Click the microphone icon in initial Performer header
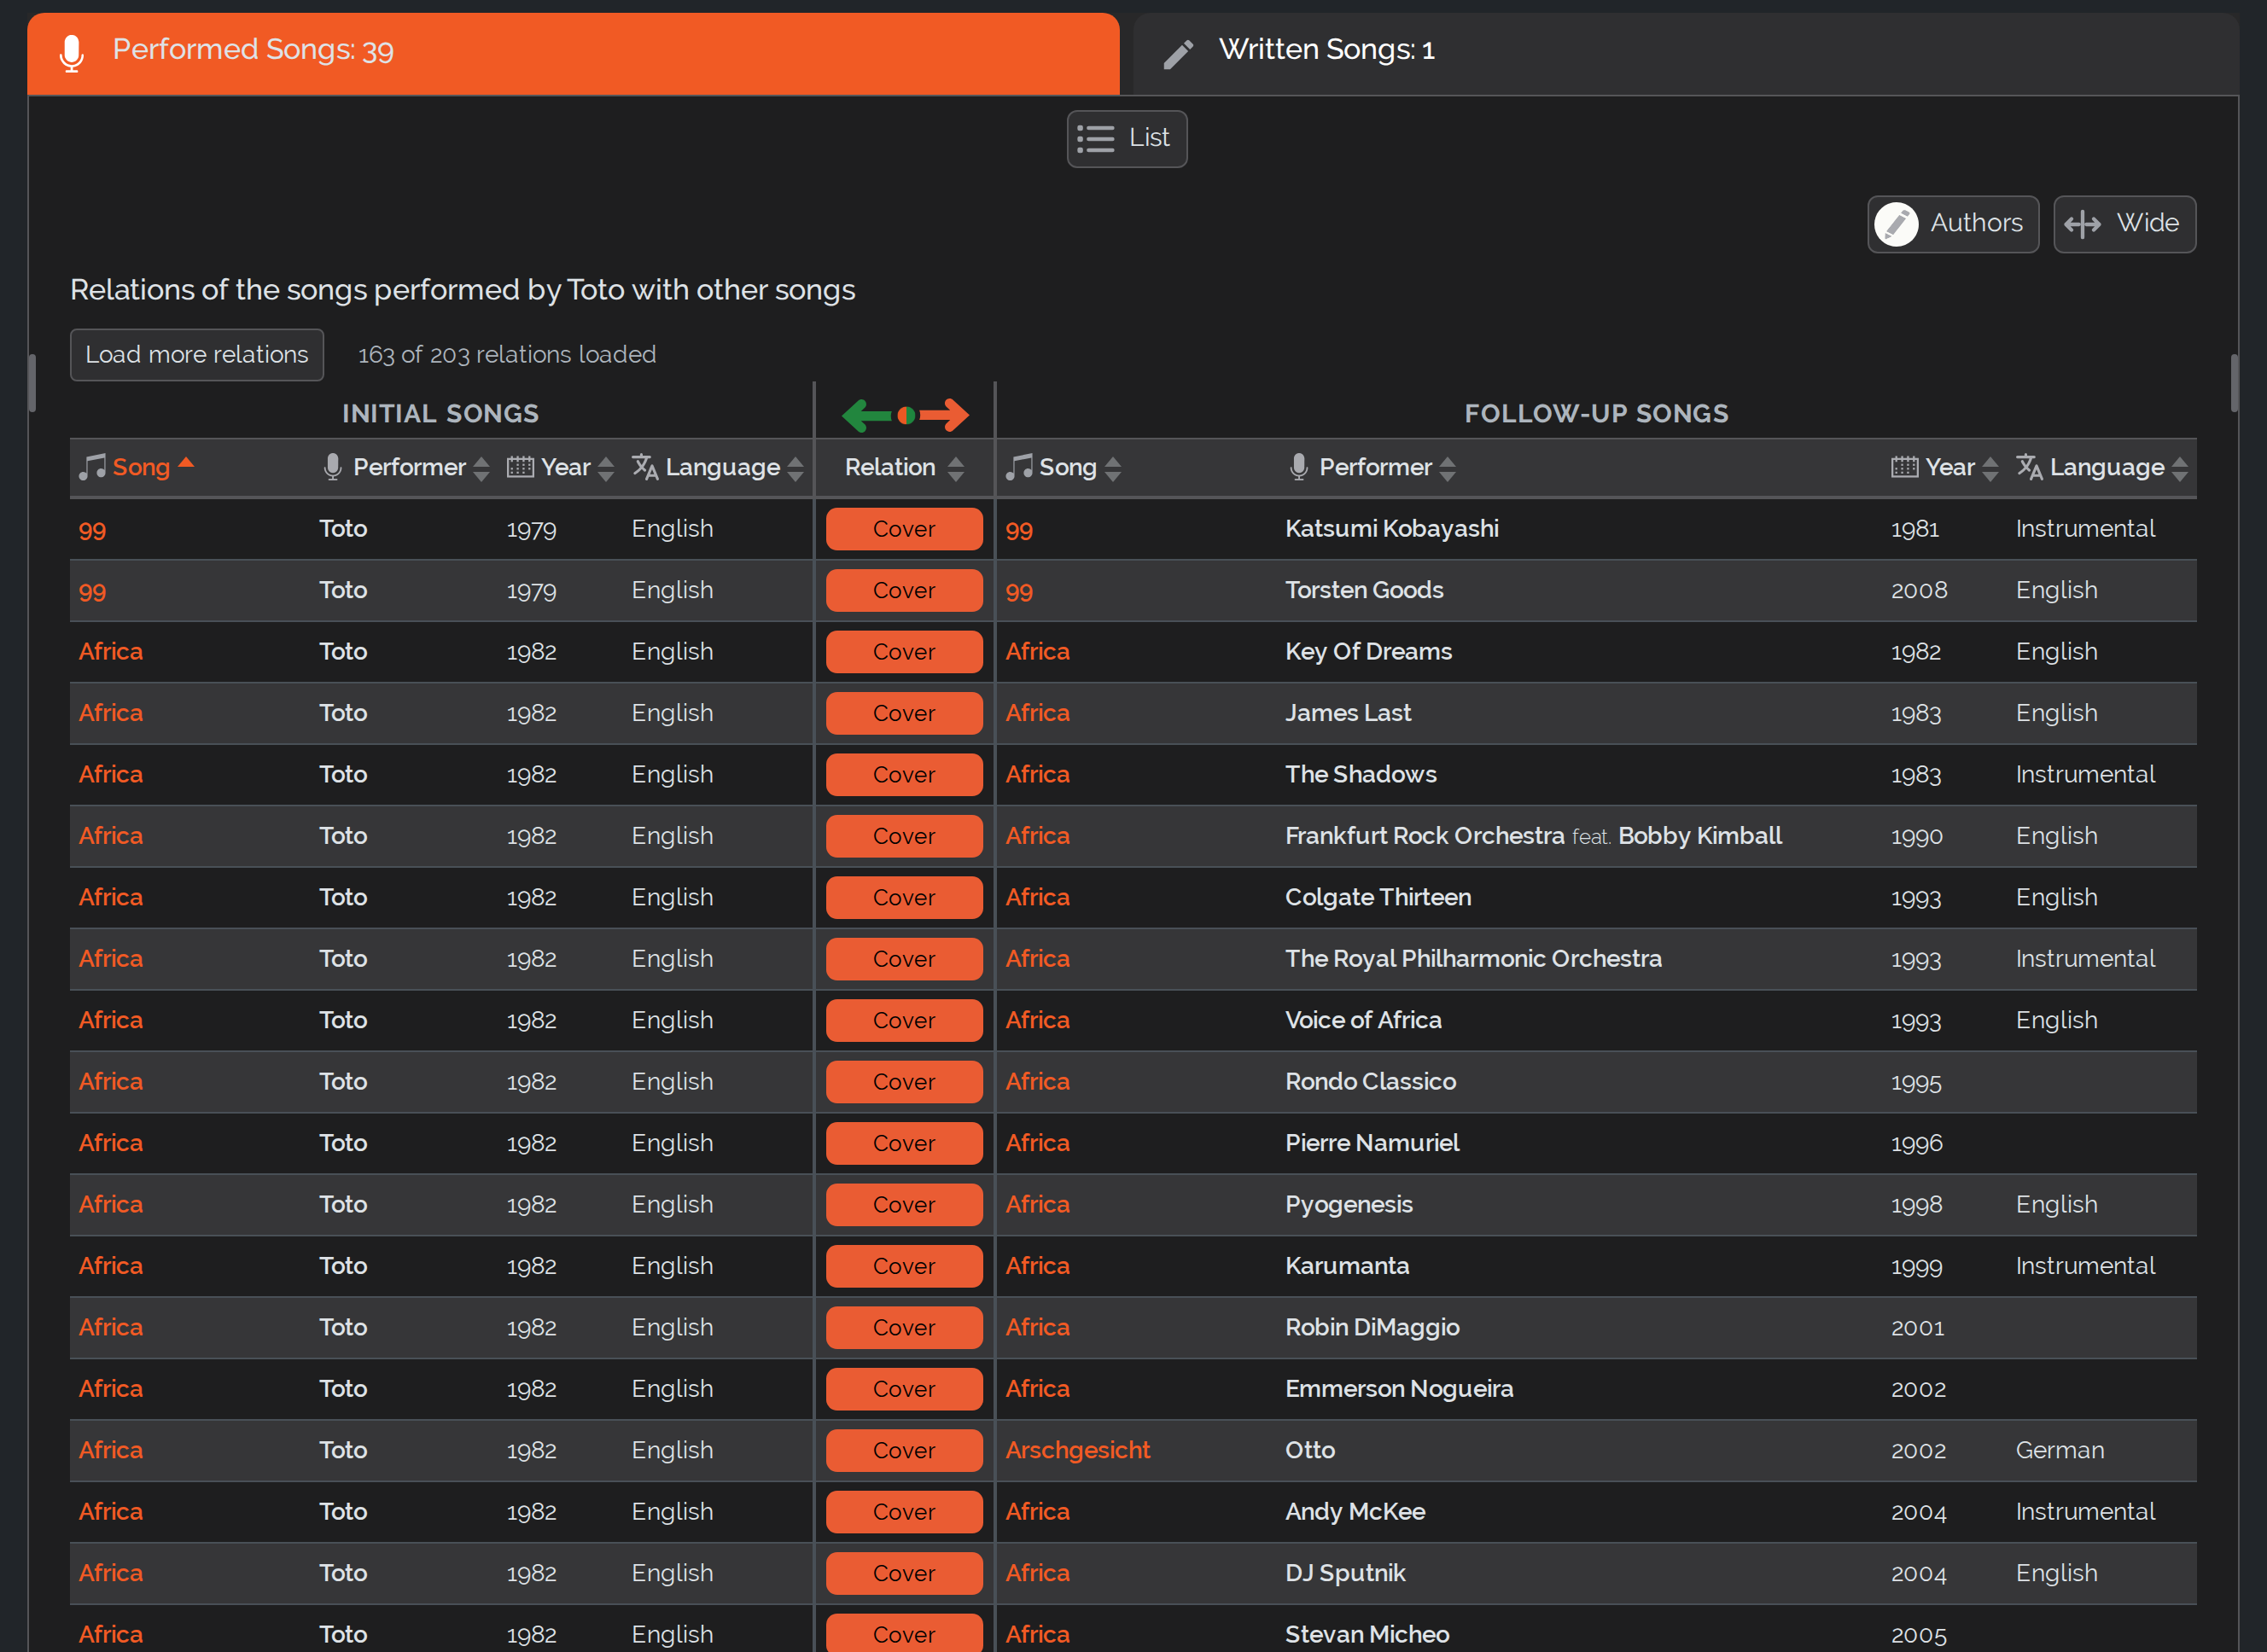2267x1652 pixels. 333,467
